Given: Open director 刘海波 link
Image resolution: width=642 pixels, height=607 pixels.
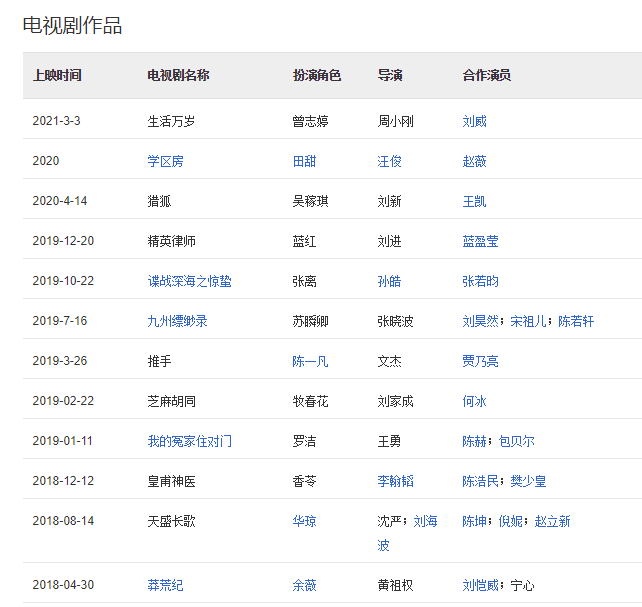Looking at the screenshot, I should click(x=425, y=521).
